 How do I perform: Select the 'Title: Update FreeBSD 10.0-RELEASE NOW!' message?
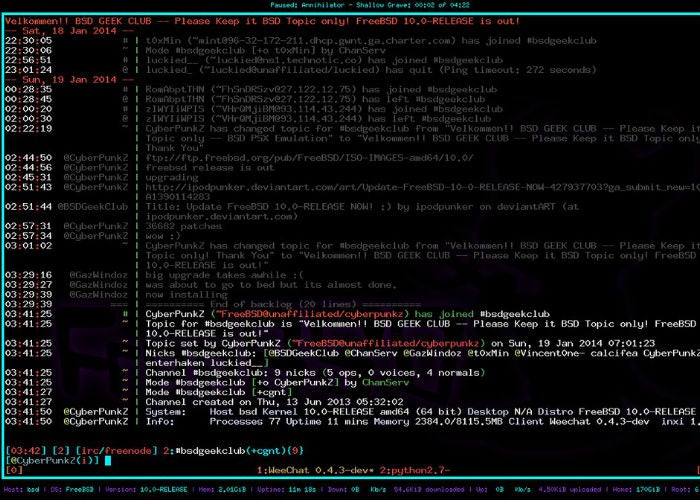362,212
